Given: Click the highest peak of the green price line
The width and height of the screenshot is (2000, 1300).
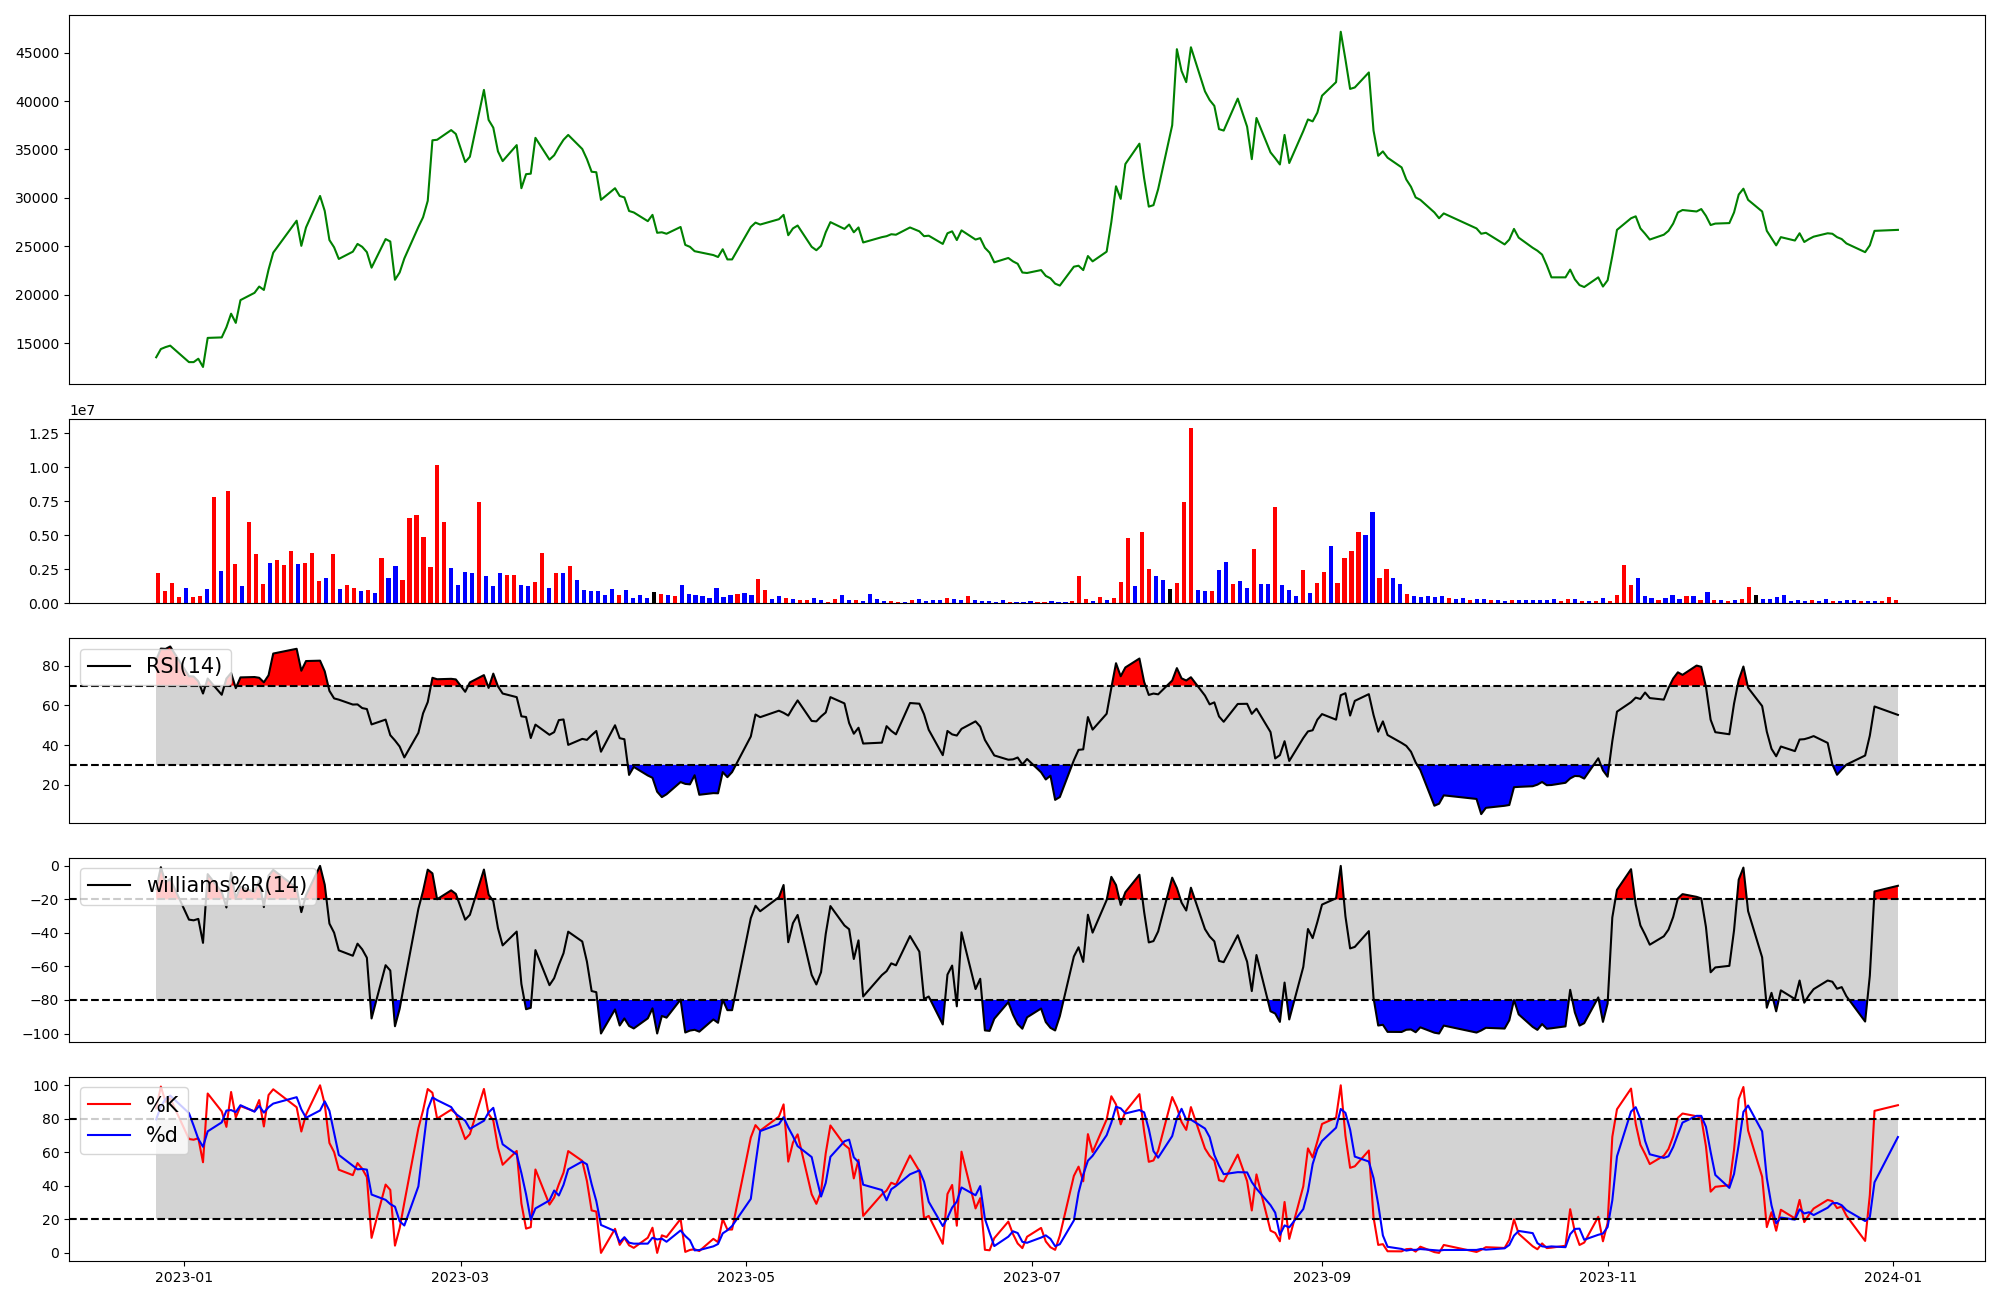Looking at the screenshot, I should pyautogui.click(x=1340, y=34).
